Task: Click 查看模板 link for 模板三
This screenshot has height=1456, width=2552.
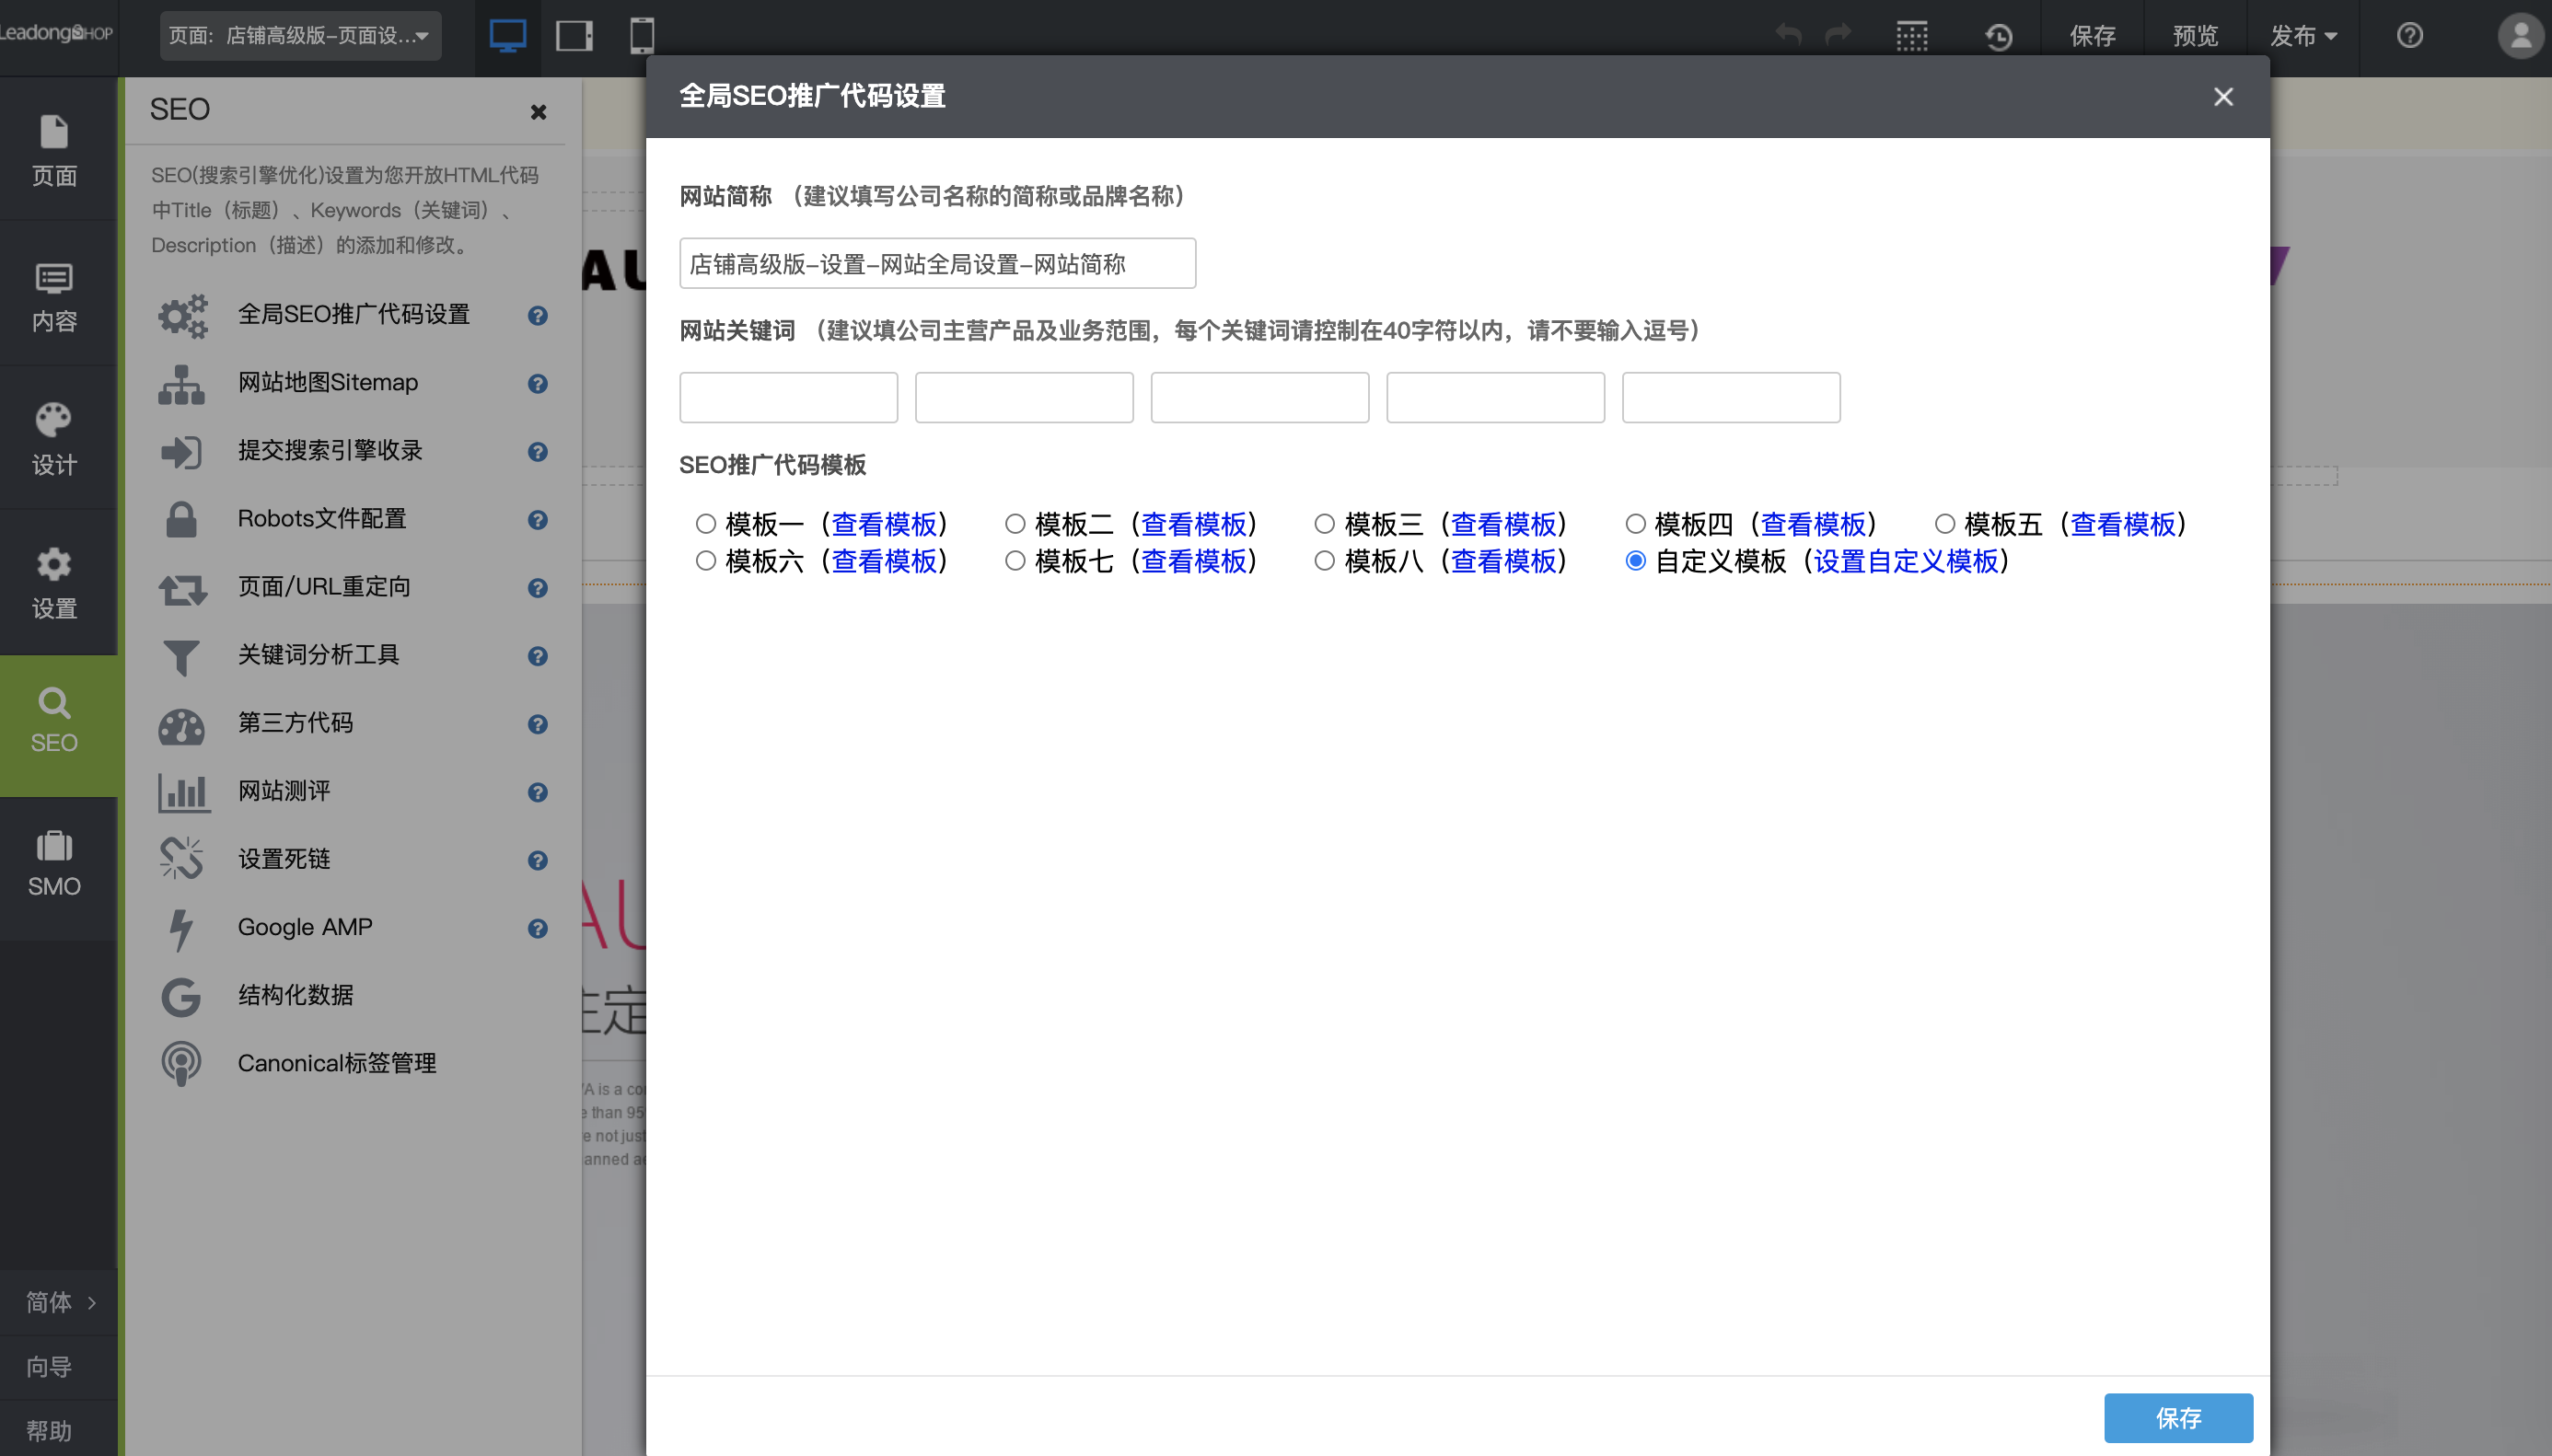Action: coord(1504,523)
